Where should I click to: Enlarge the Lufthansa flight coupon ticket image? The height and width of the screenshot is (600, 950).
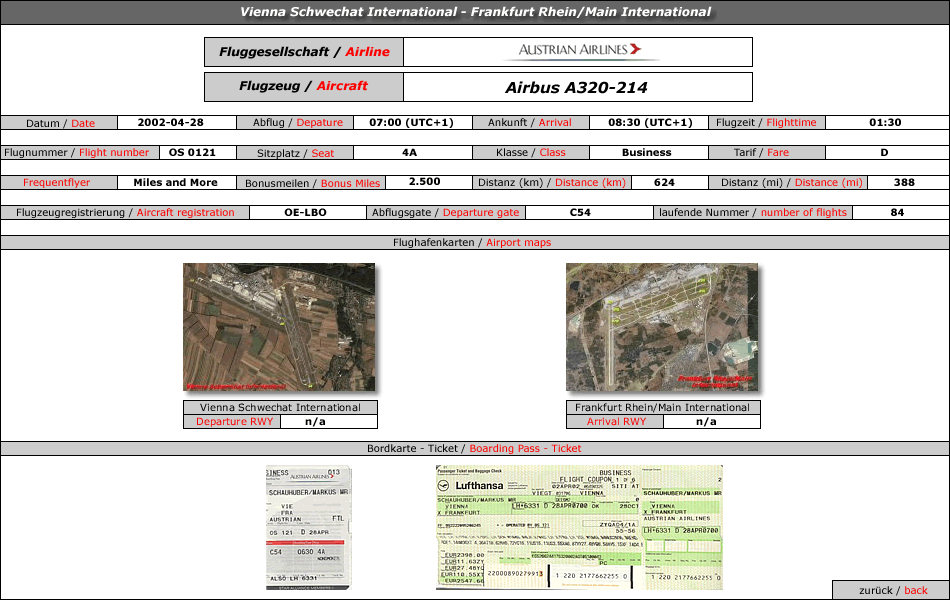tap(578, 527)
